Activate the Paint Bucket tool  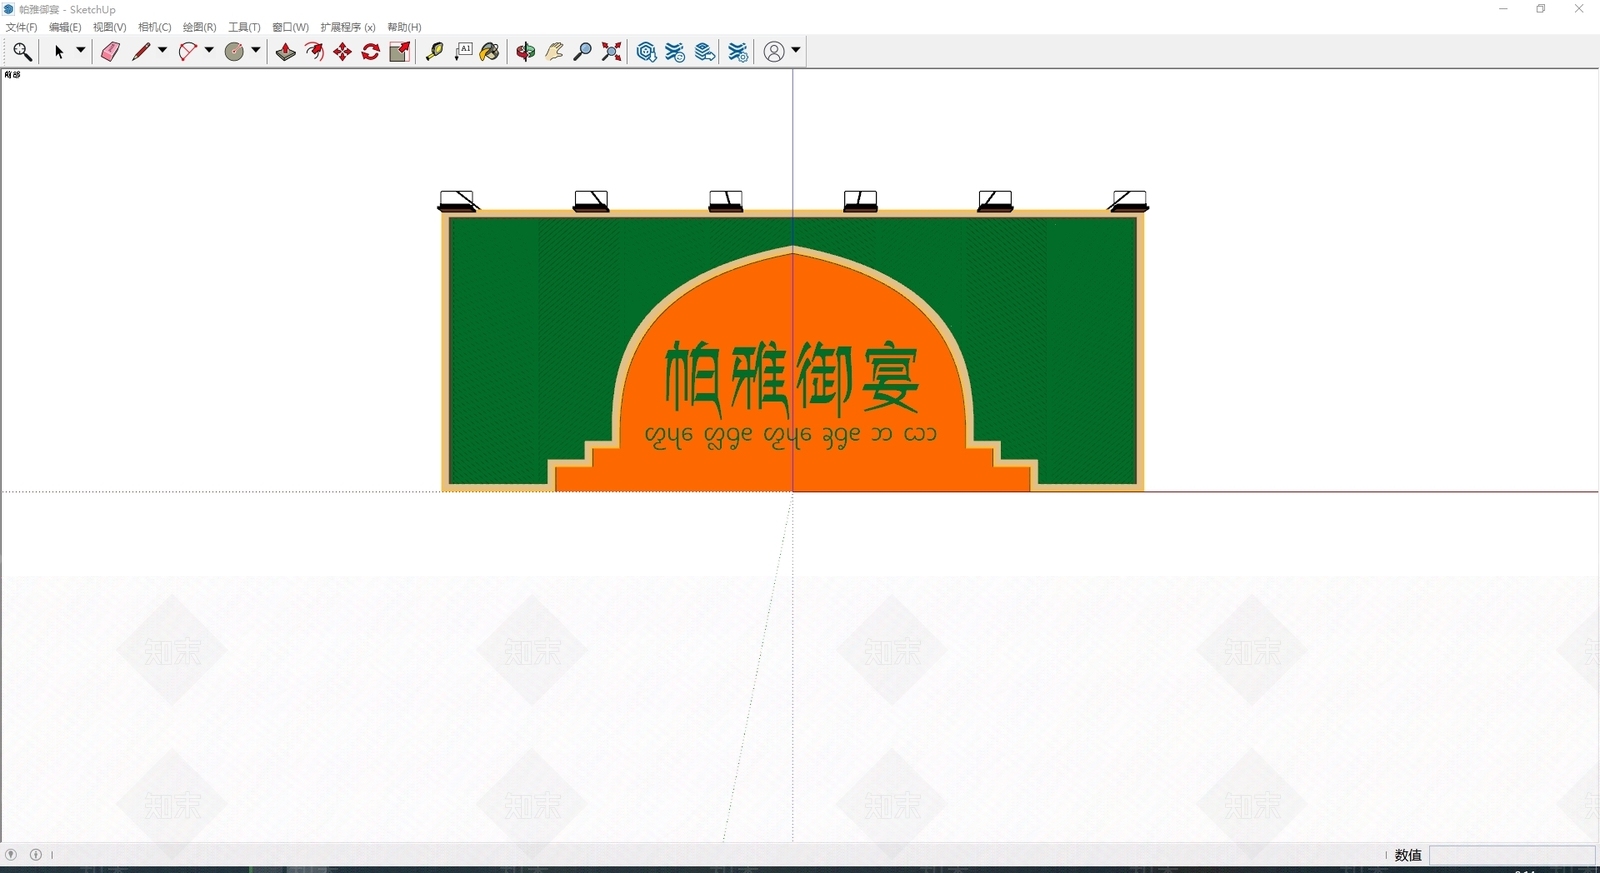click(490, 52)
